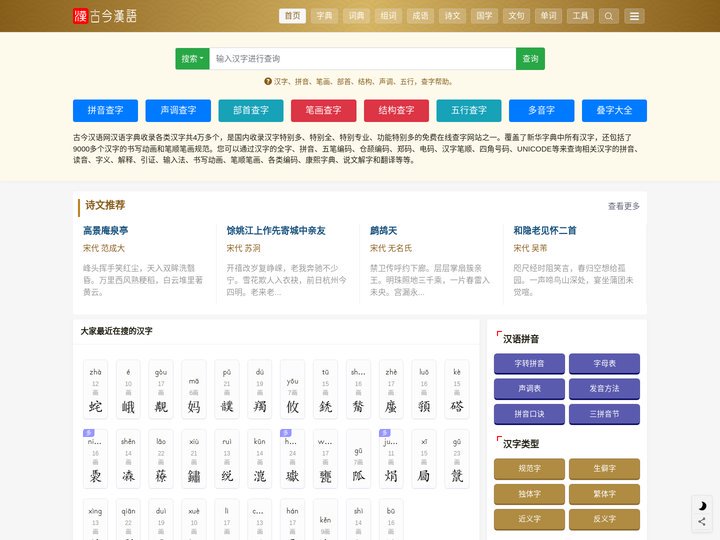Open the character card with pinyin xiù
This screenshot has height=540, width=720.
194,459
